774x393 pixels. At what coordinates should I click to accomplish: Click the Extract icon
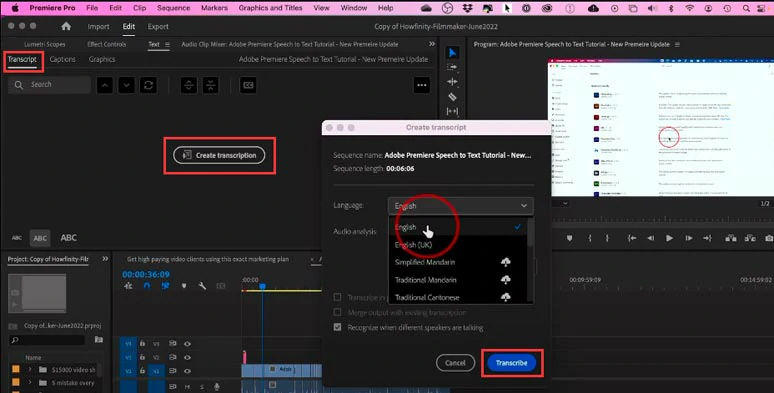pos(750,238)
